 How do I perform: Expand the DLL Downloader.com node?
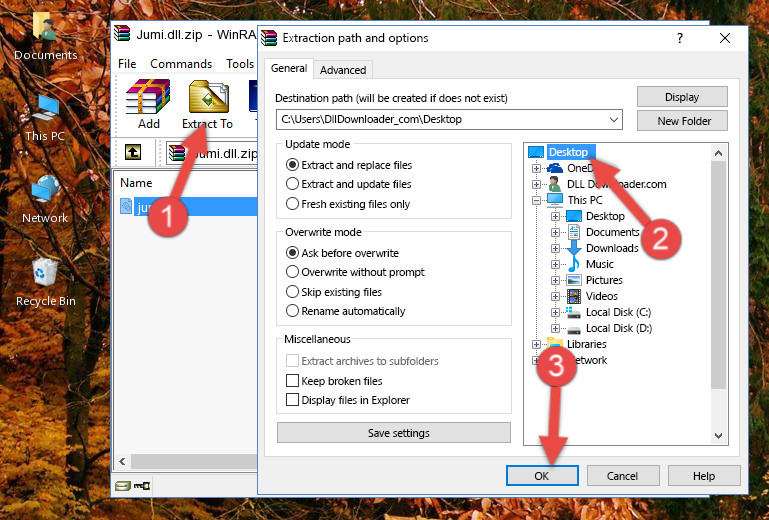coord(537,184)
